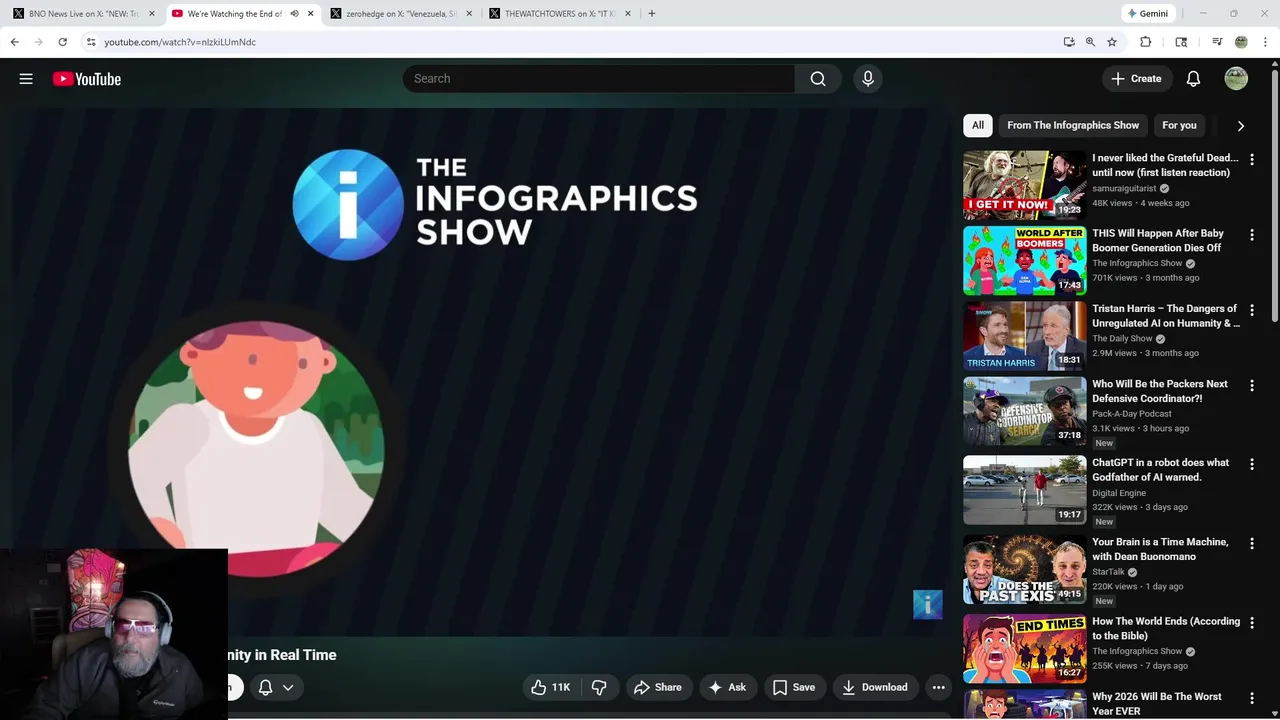Show more filter chips with right chevron
Viewport: 1280px width, 720px height.
pyautogui.click(x=1241, y=126)
